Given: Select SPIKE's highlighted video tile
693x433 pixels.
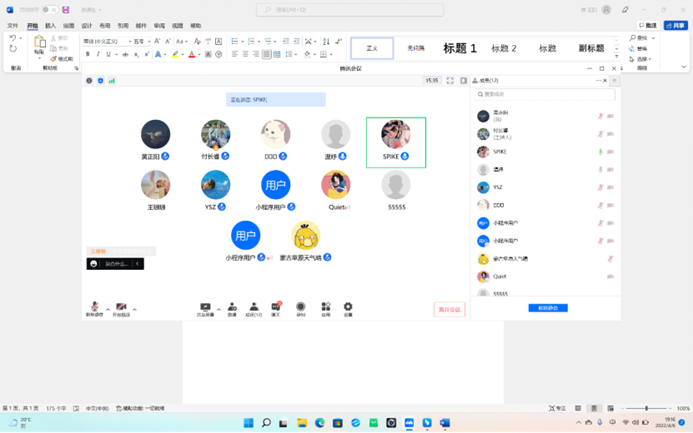Looking at the screenshot, I should click(x=396, y=142).
